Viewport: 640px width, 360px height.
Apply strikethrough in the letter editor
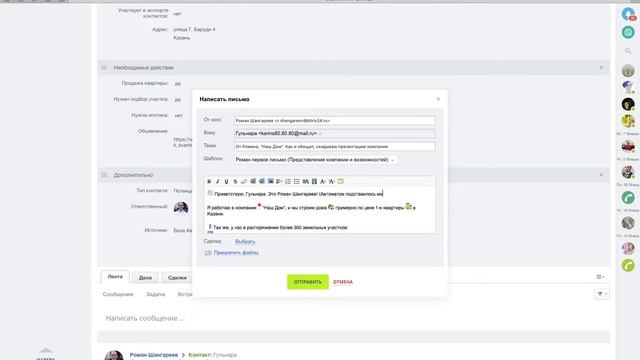point(235,181)
